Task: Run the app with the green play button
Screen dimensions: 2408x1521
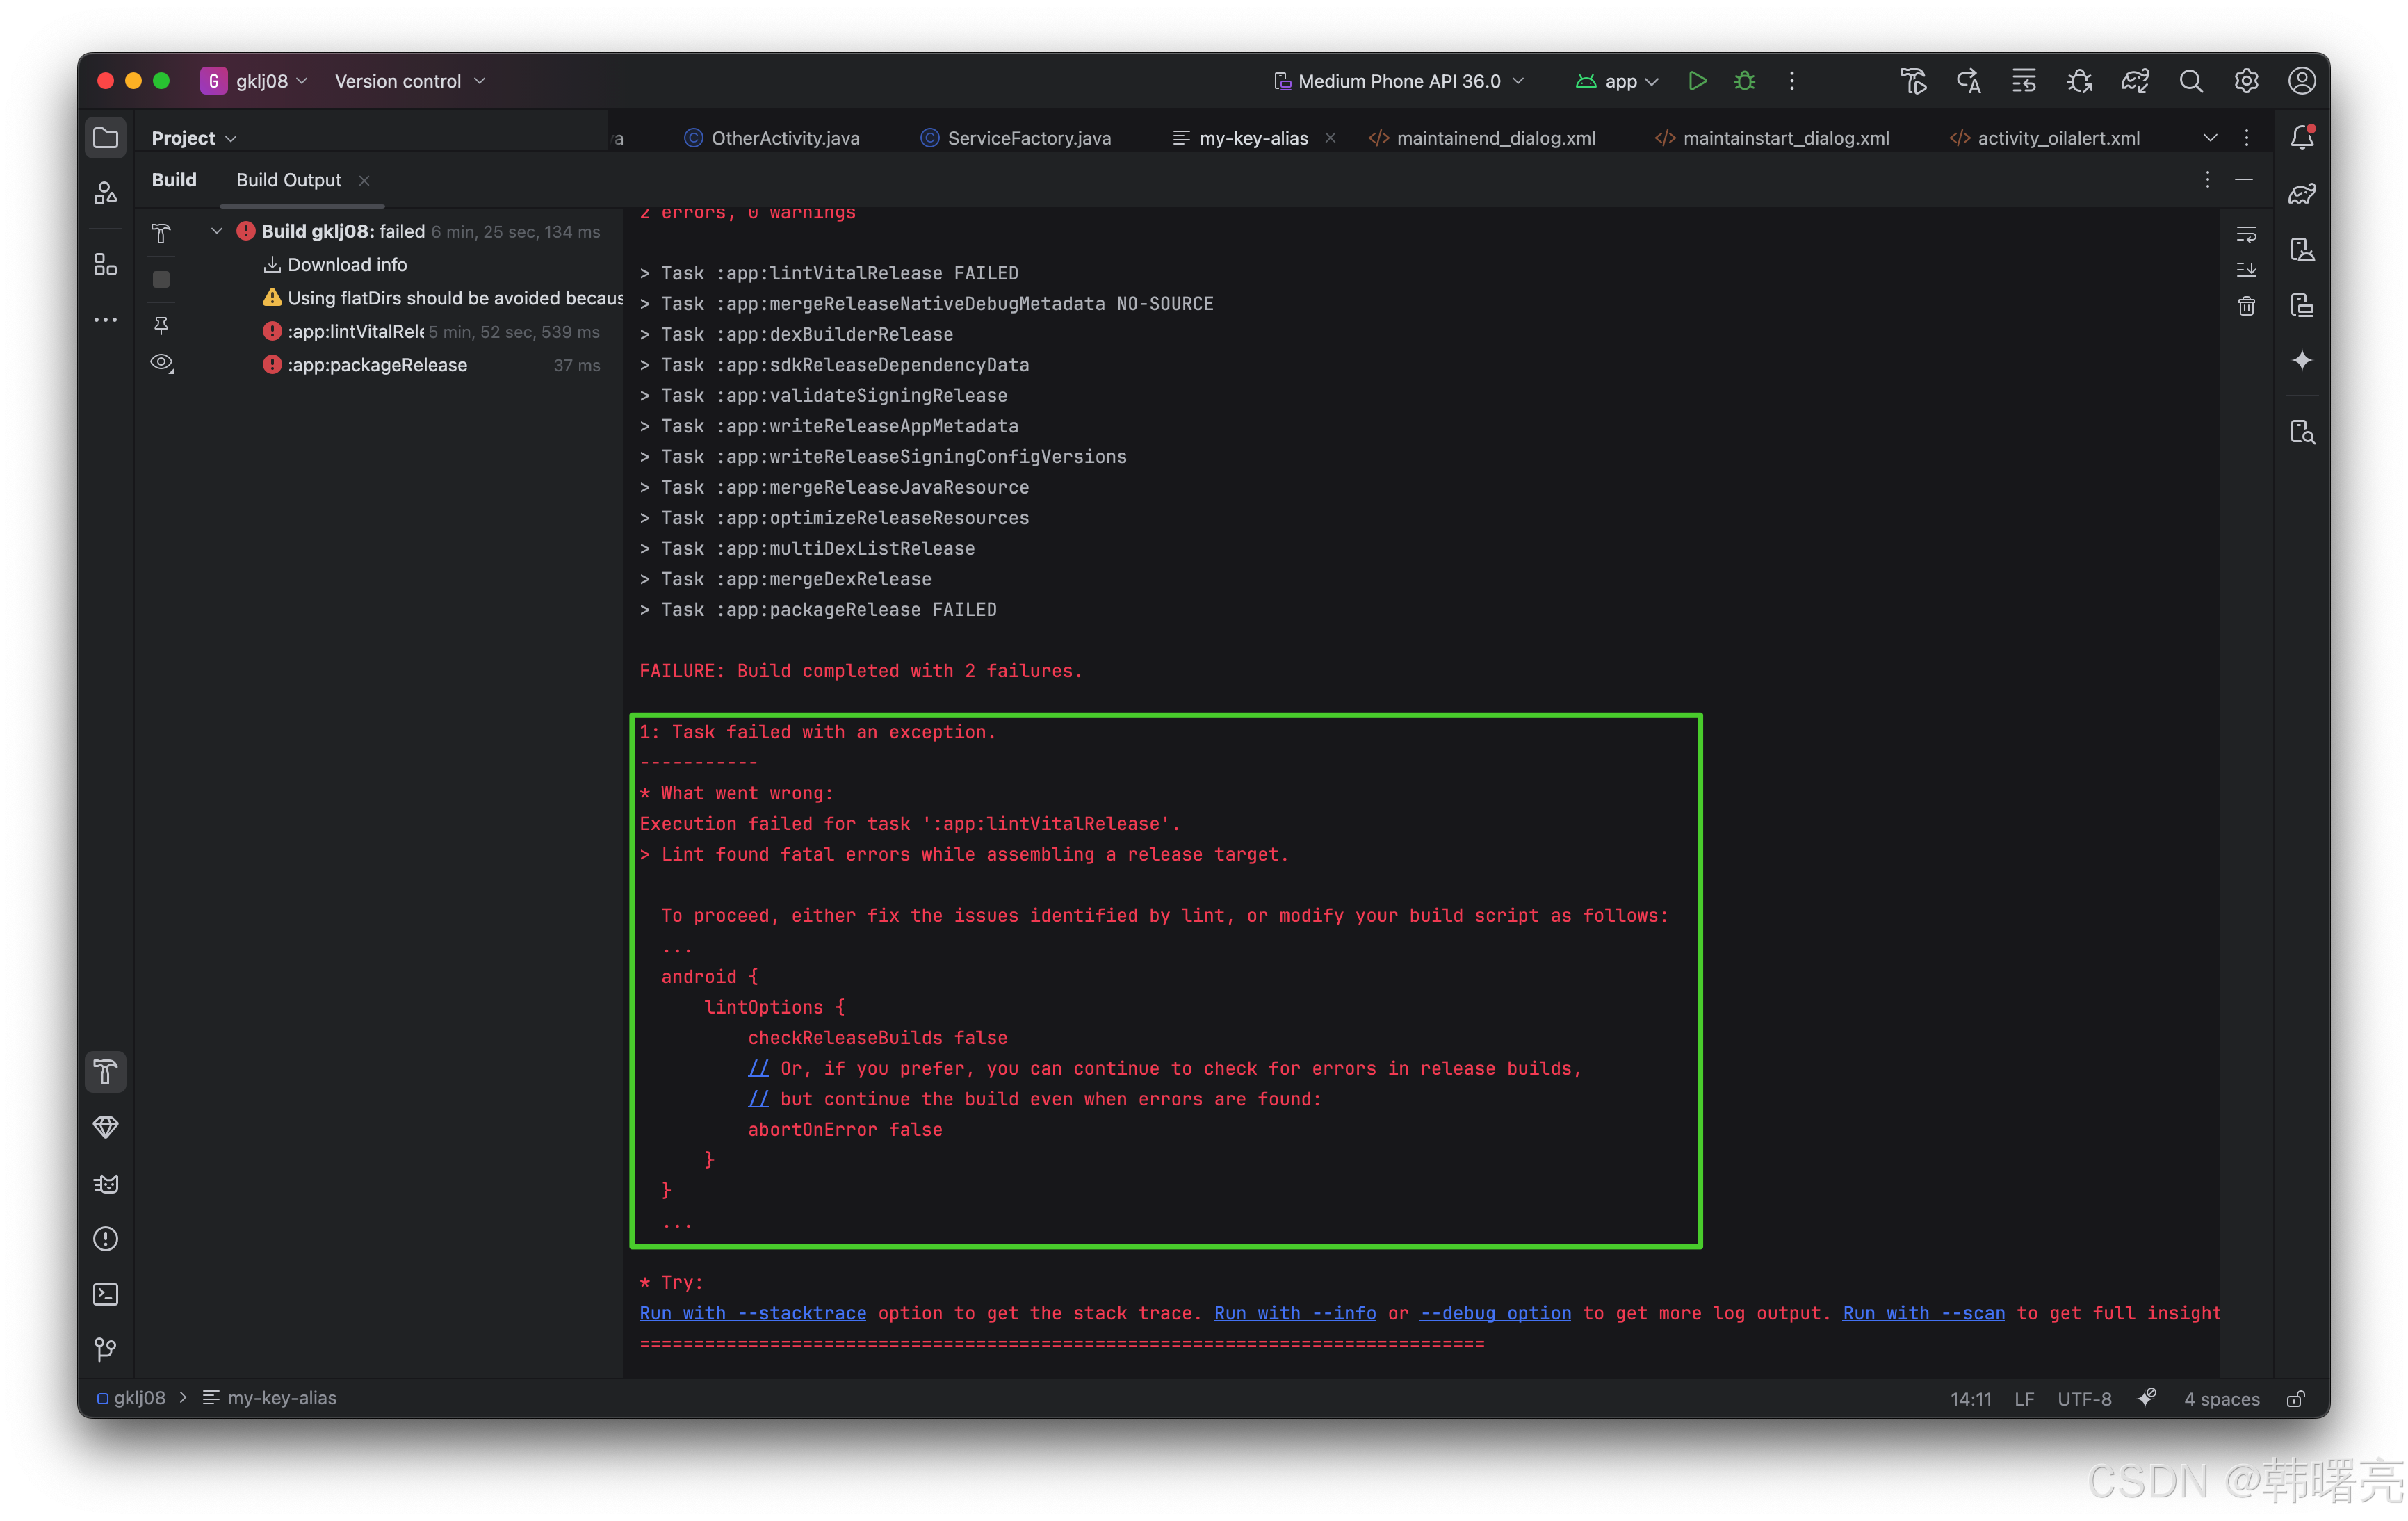Action: click(1697, 81)
